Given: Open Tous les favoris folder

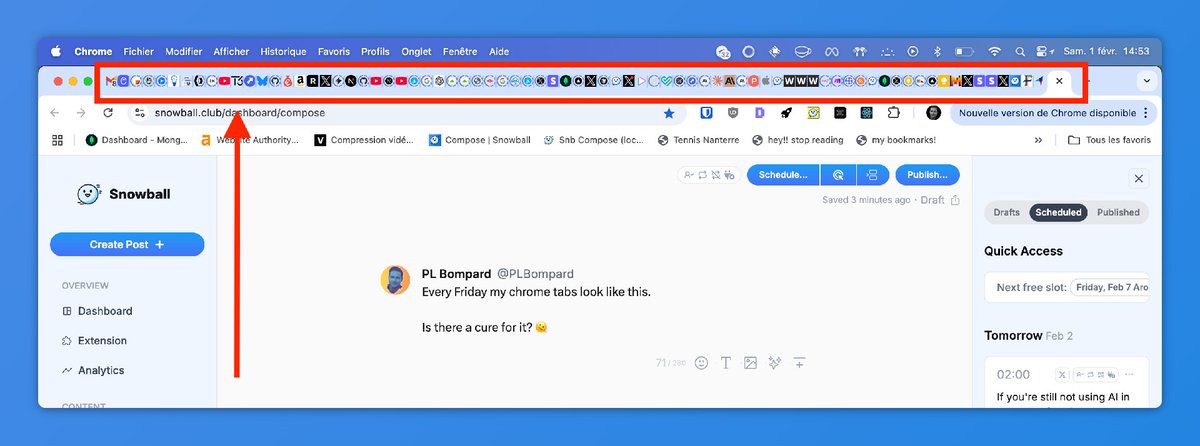Looking at the screenshot, I should tap(1109, 140).
